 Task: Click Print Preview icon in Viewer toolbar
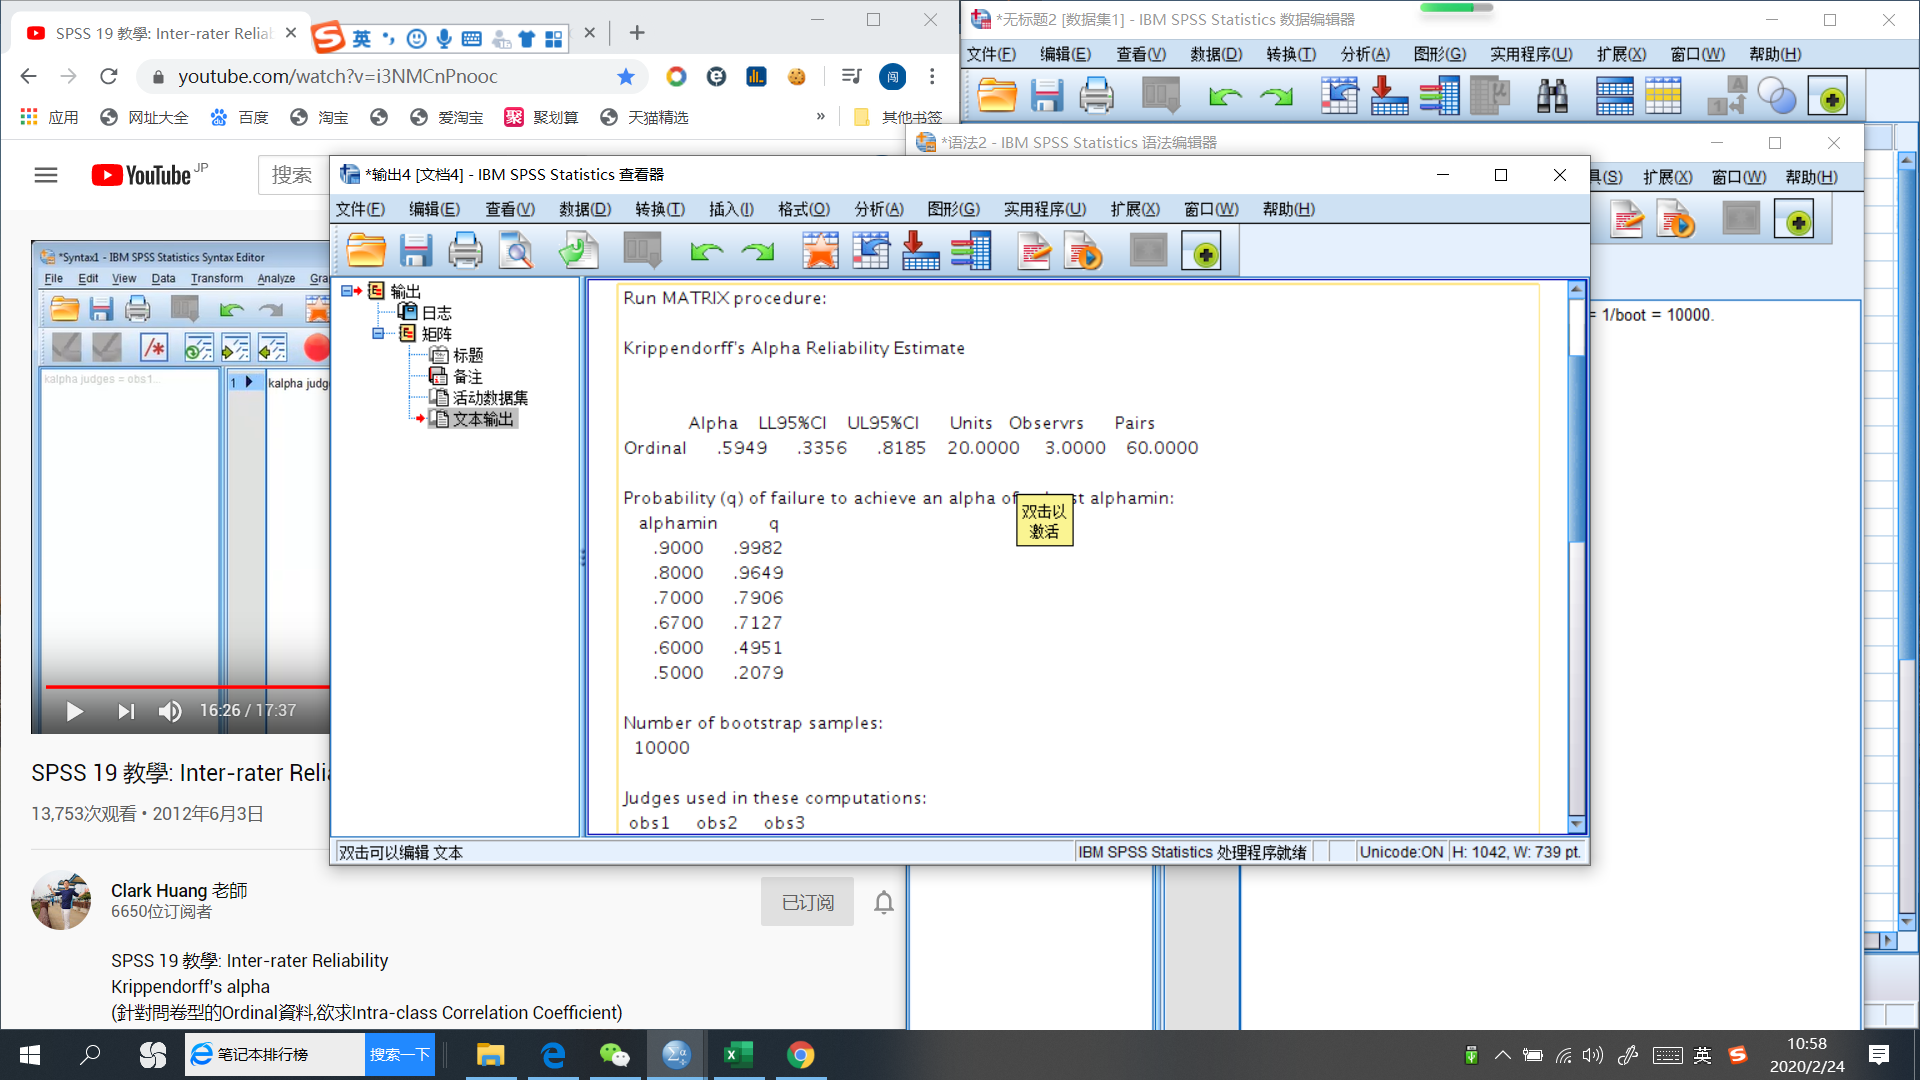coord(516,251)
